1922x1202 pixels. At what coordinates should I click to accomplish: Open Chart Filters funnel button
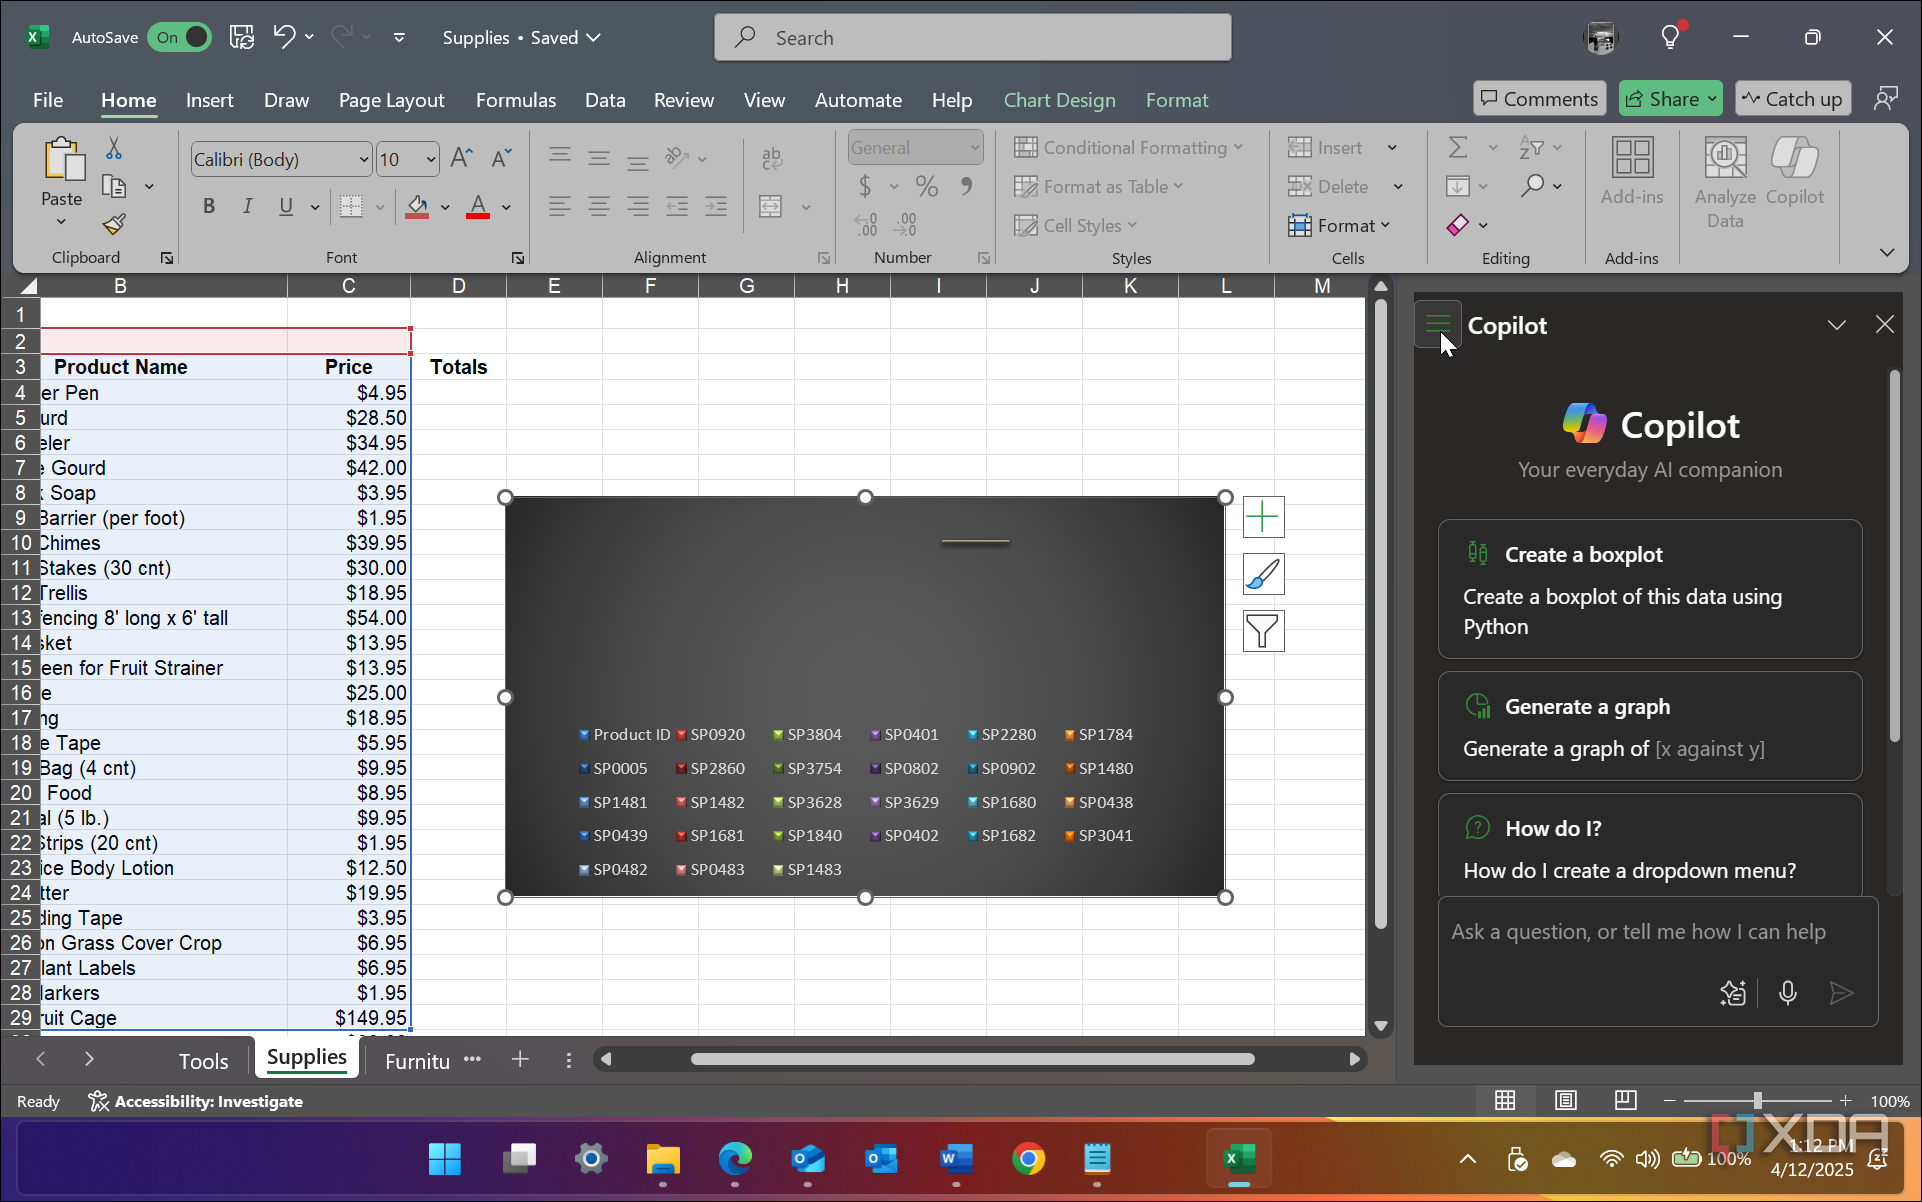tap(1263, 631)
